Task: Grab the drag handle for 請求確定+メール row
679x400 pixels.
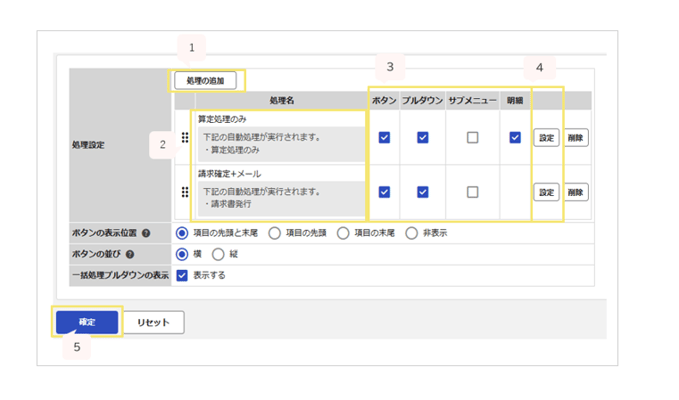Action: pyautogui.click(x=185, y=192)
